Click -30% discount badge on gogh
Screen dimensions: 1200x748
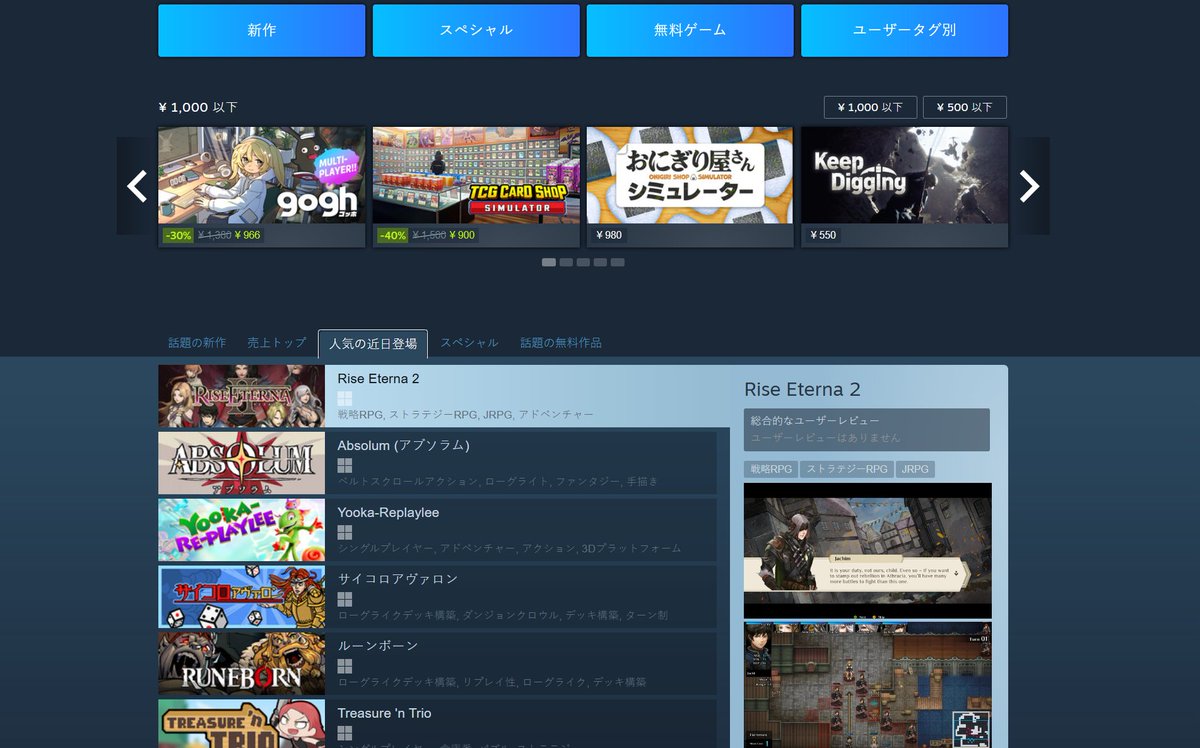tap(178, 236)
